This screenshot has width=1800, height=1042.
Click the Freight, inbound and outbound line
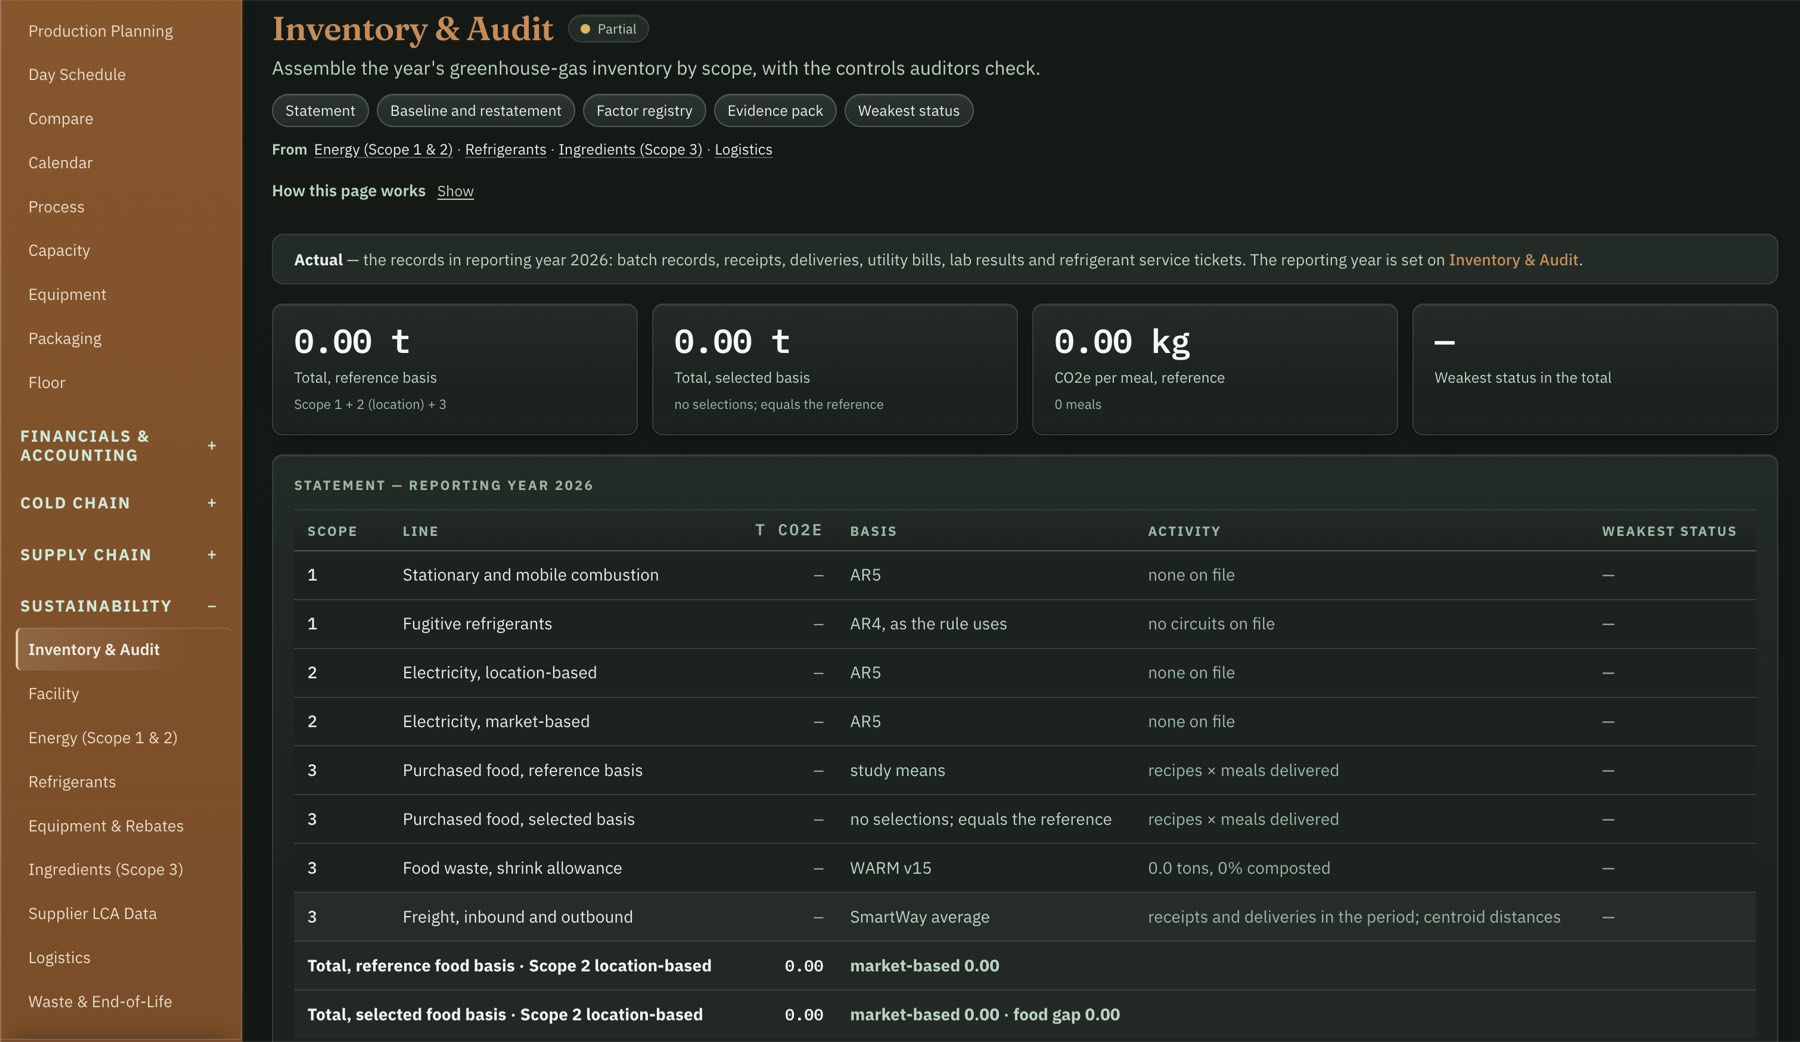(x=517, y=917)
